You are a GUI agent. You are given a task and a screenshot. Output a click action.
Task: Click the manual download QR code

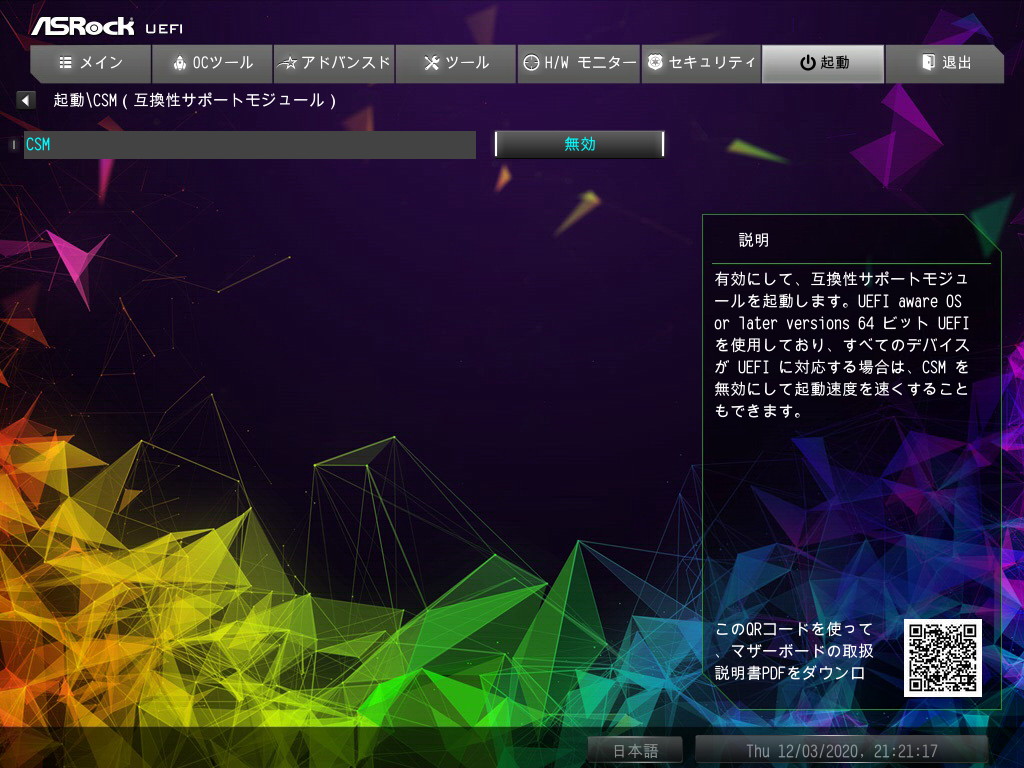[942, 658]
